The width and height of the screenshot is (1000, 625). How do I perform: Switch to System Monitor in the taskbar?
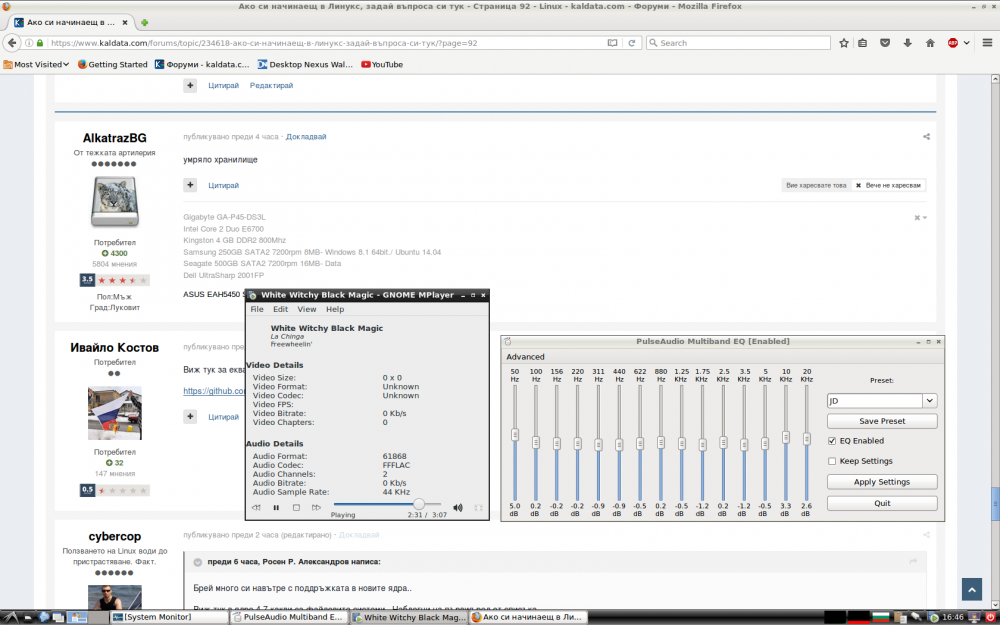point(169,617)
